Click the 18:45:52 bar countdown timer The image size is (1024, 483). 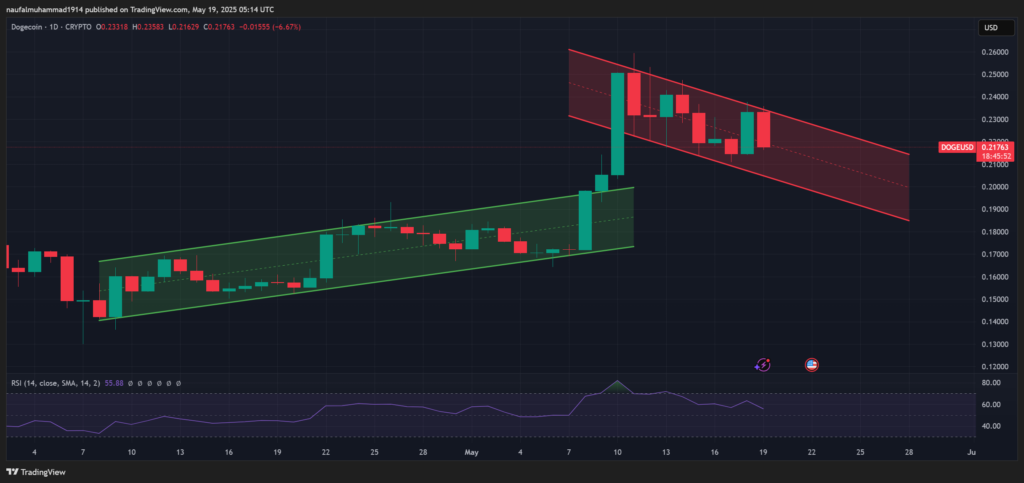995,157
